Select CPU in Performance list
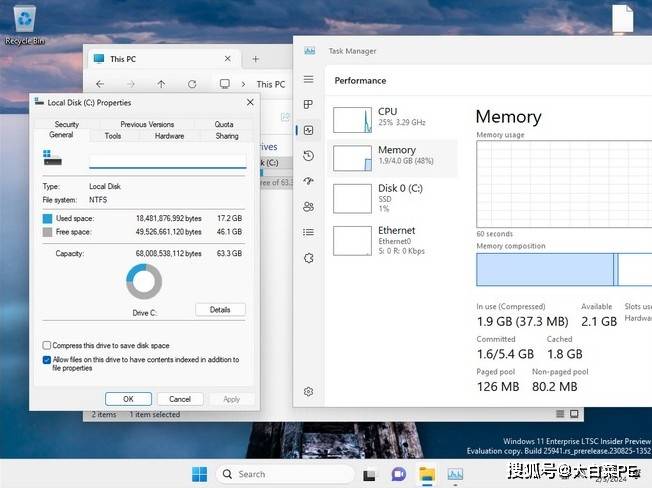This screenshot has width=652, height=488. tap(393, 120)
